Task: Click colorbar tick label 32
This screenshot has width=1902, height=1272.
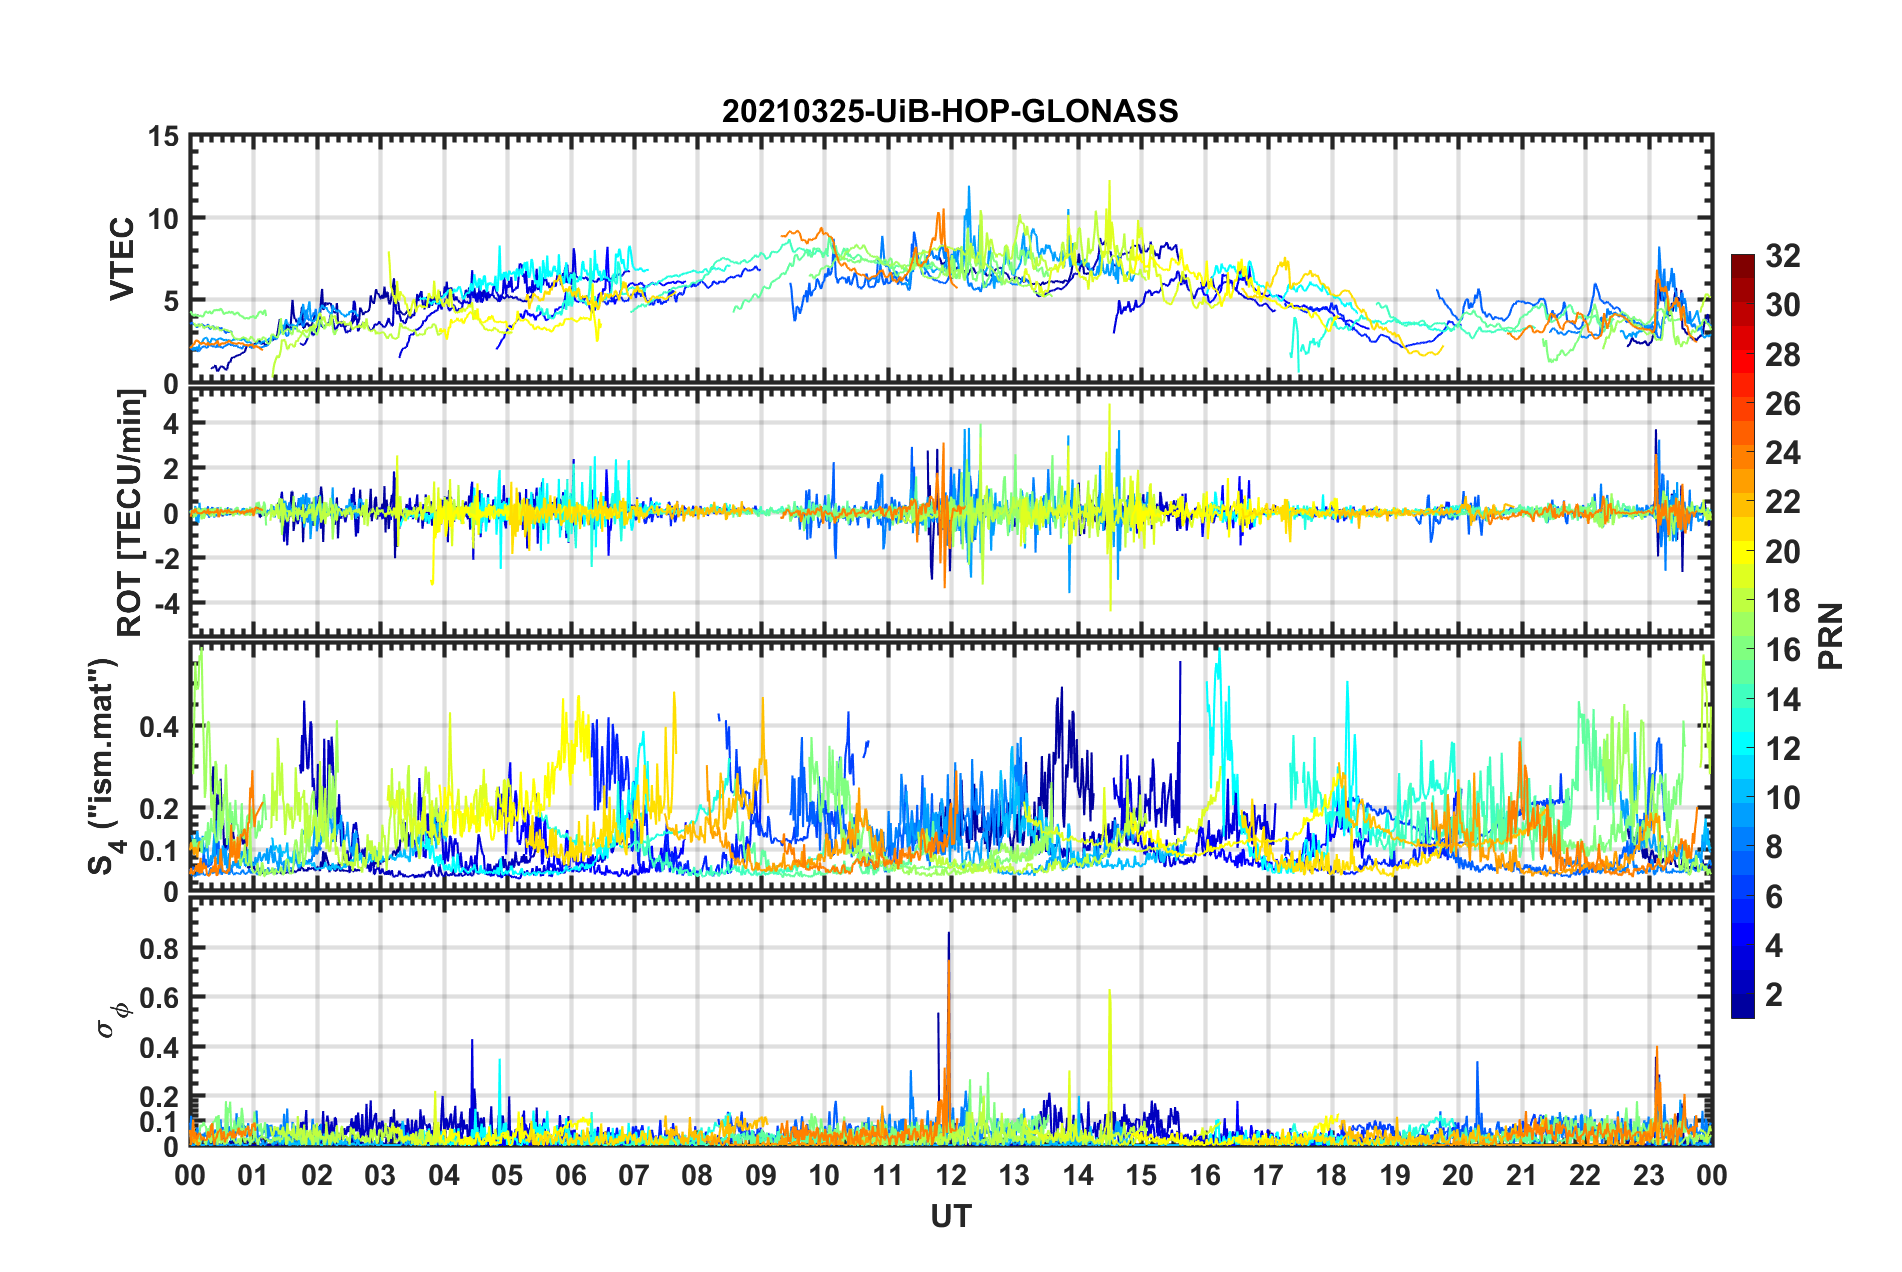Action: (x=1783, y=256)
